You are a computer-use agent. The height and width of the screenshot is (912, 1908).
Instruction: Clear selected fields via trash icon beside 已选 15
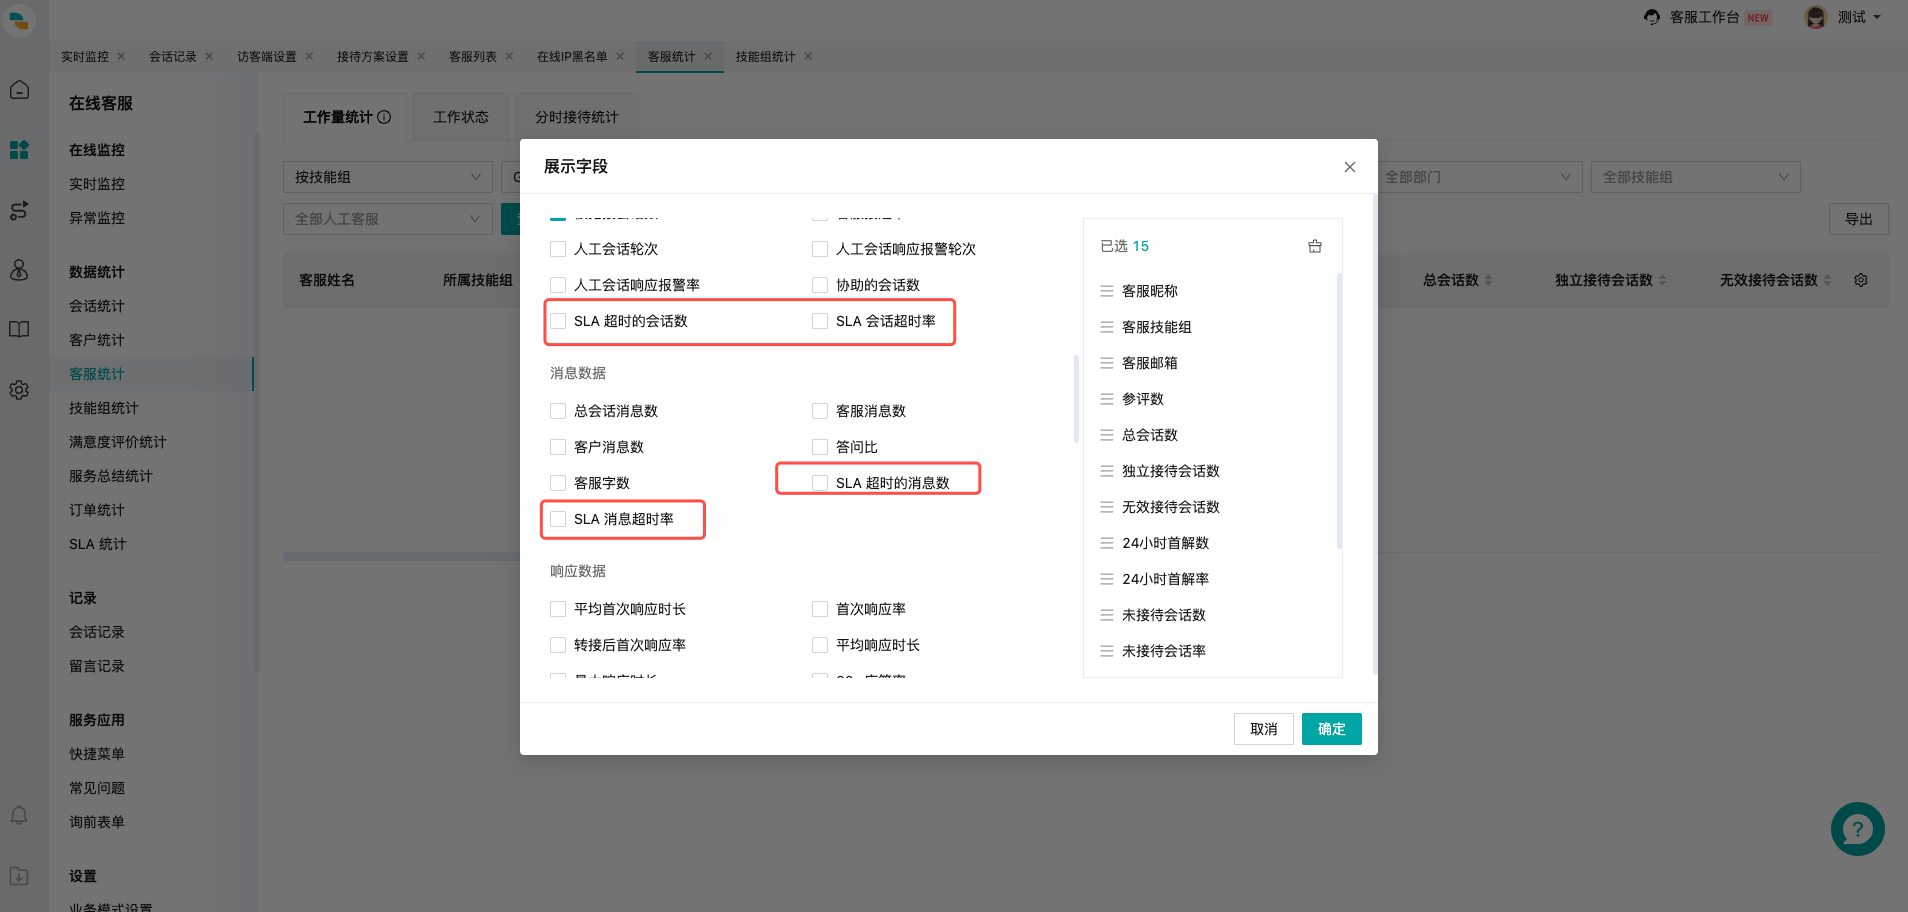tap(1314, 245)
